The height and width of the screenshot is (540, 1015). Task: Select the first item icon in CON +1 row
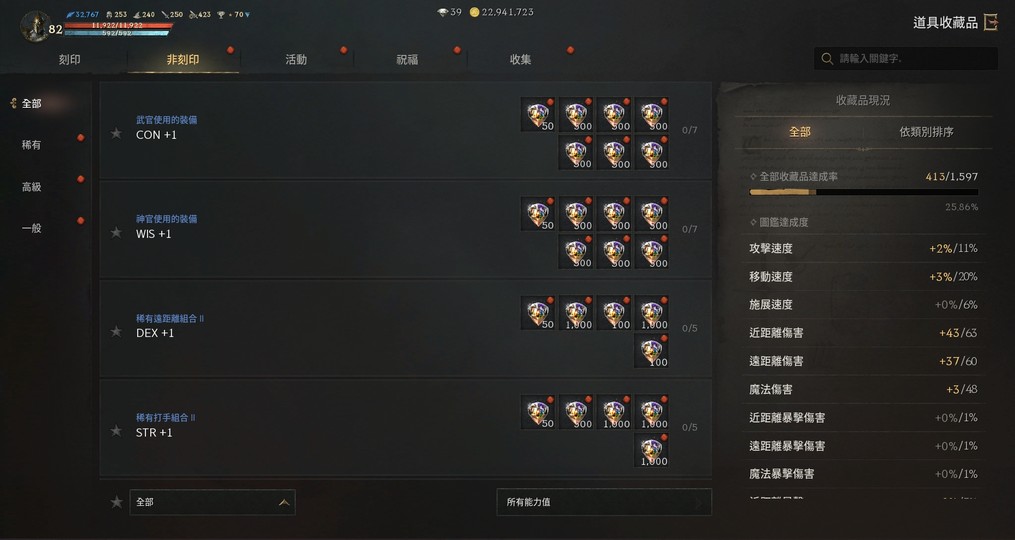pos(538,115)
